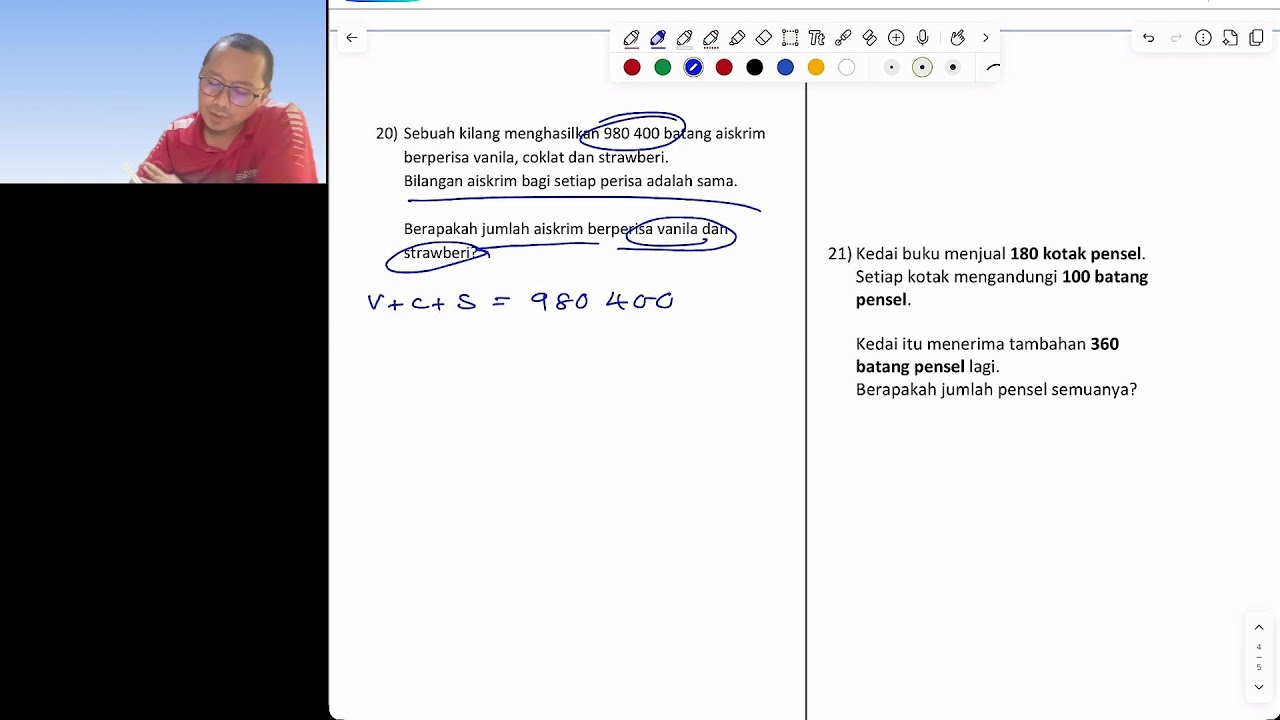Click the redo arrow
Screen dimensions: 1280x720
click(x=1176, y=38)
